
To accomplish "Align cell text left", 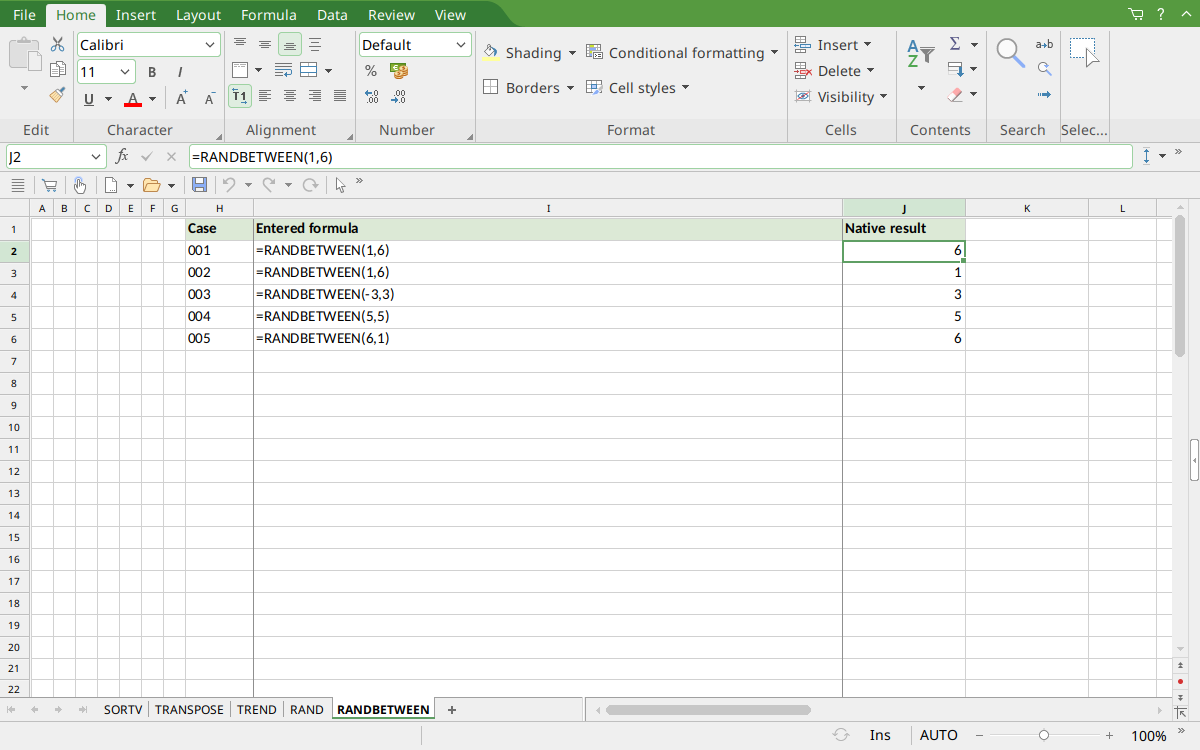I will click(x=265, y=97).
